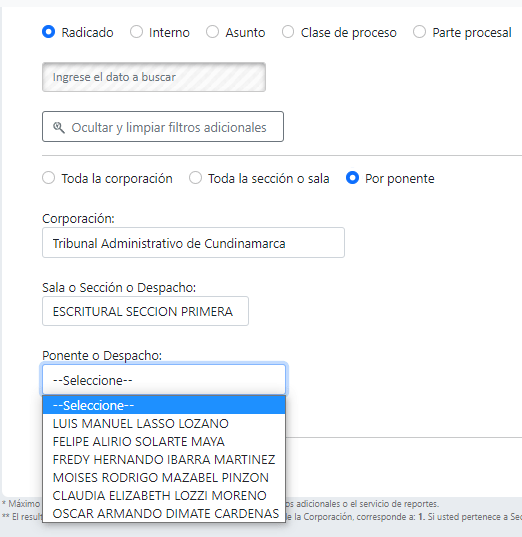Select the Por ponente radio button
Image resolution: width=522 pixels, height=537 pixels.
(x=352, y=178)
